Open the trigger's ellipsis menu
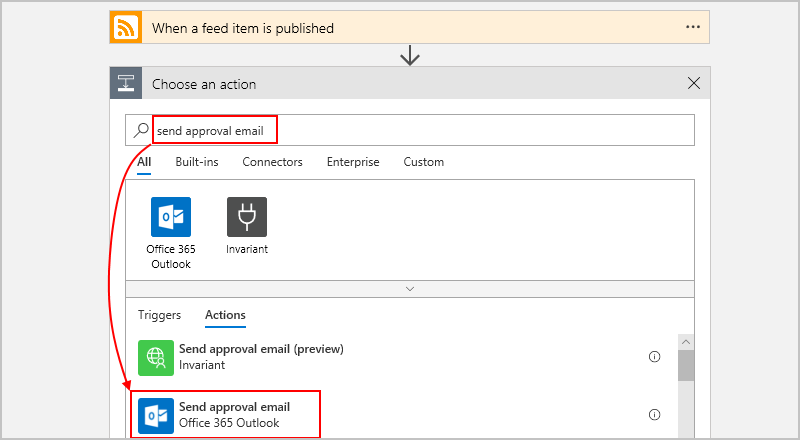The width and height of the screenshot is (800, 440). (693, 27)
